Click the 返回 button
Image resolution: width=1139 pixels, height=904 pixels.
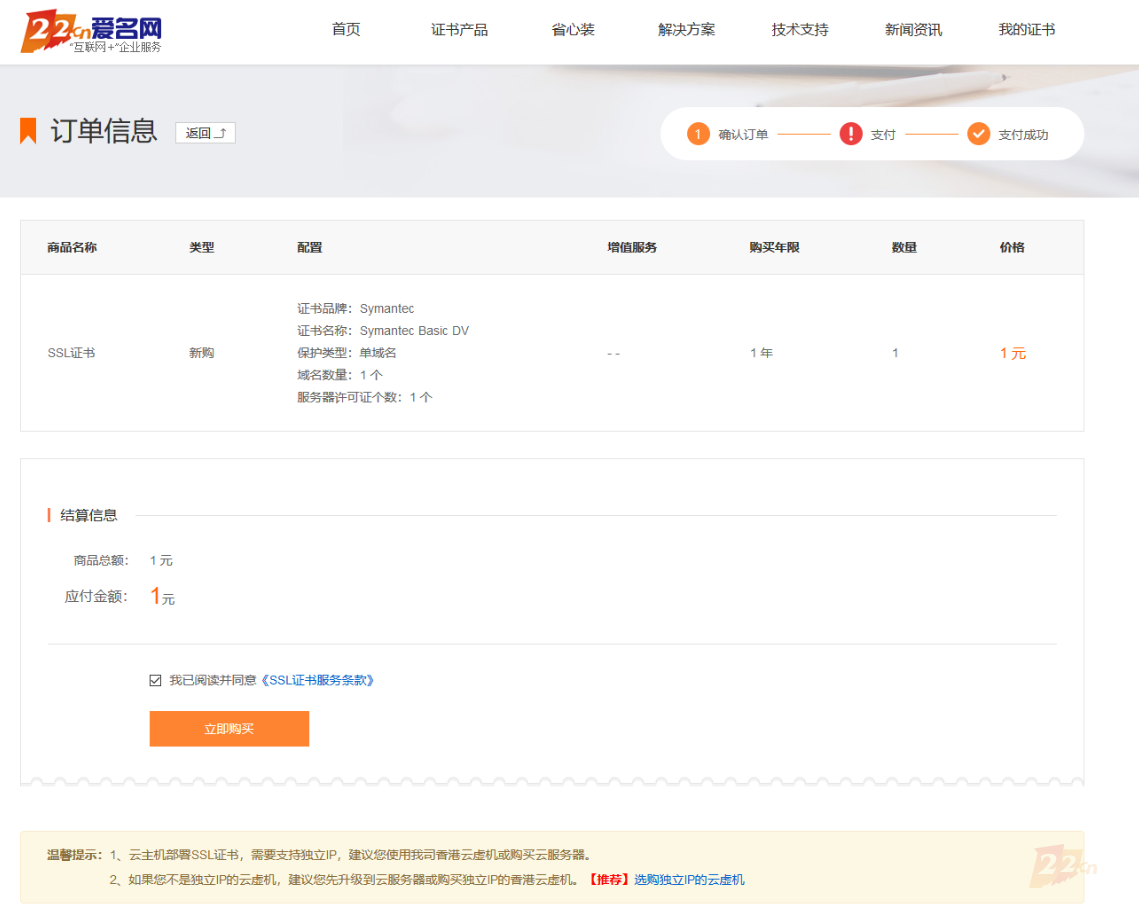pyautogui.click(x=206, y=133)
